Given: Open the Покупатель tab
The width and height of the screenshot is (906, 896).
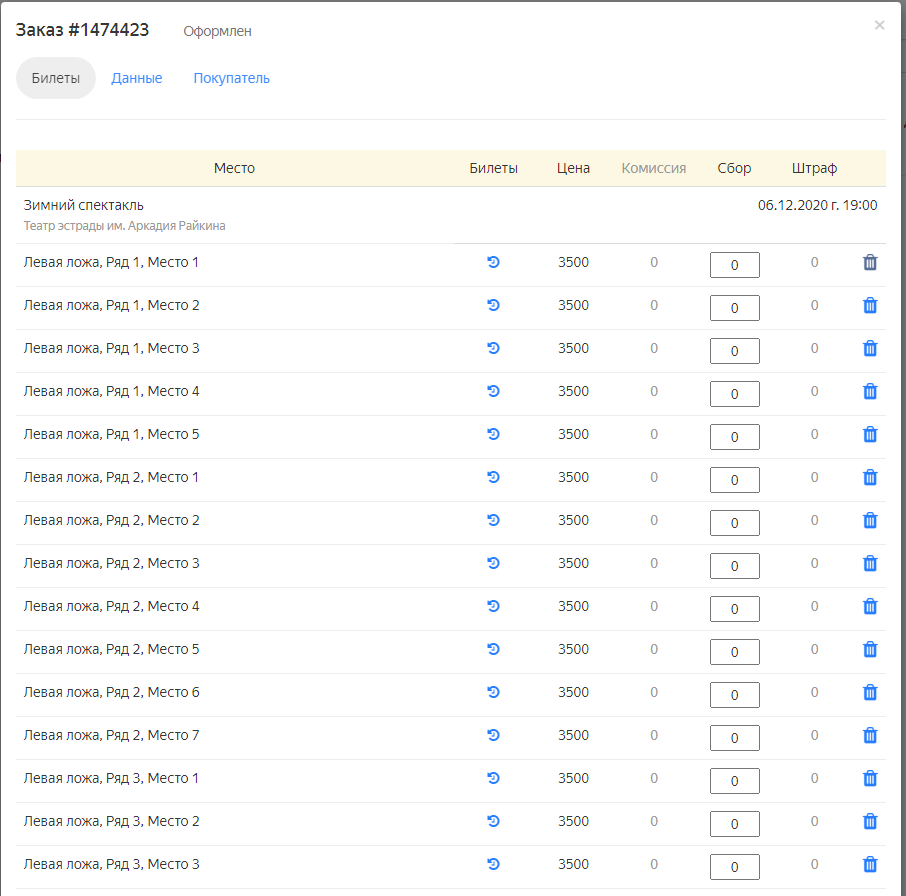Looking at the screenshot, I should coord(231,78).
